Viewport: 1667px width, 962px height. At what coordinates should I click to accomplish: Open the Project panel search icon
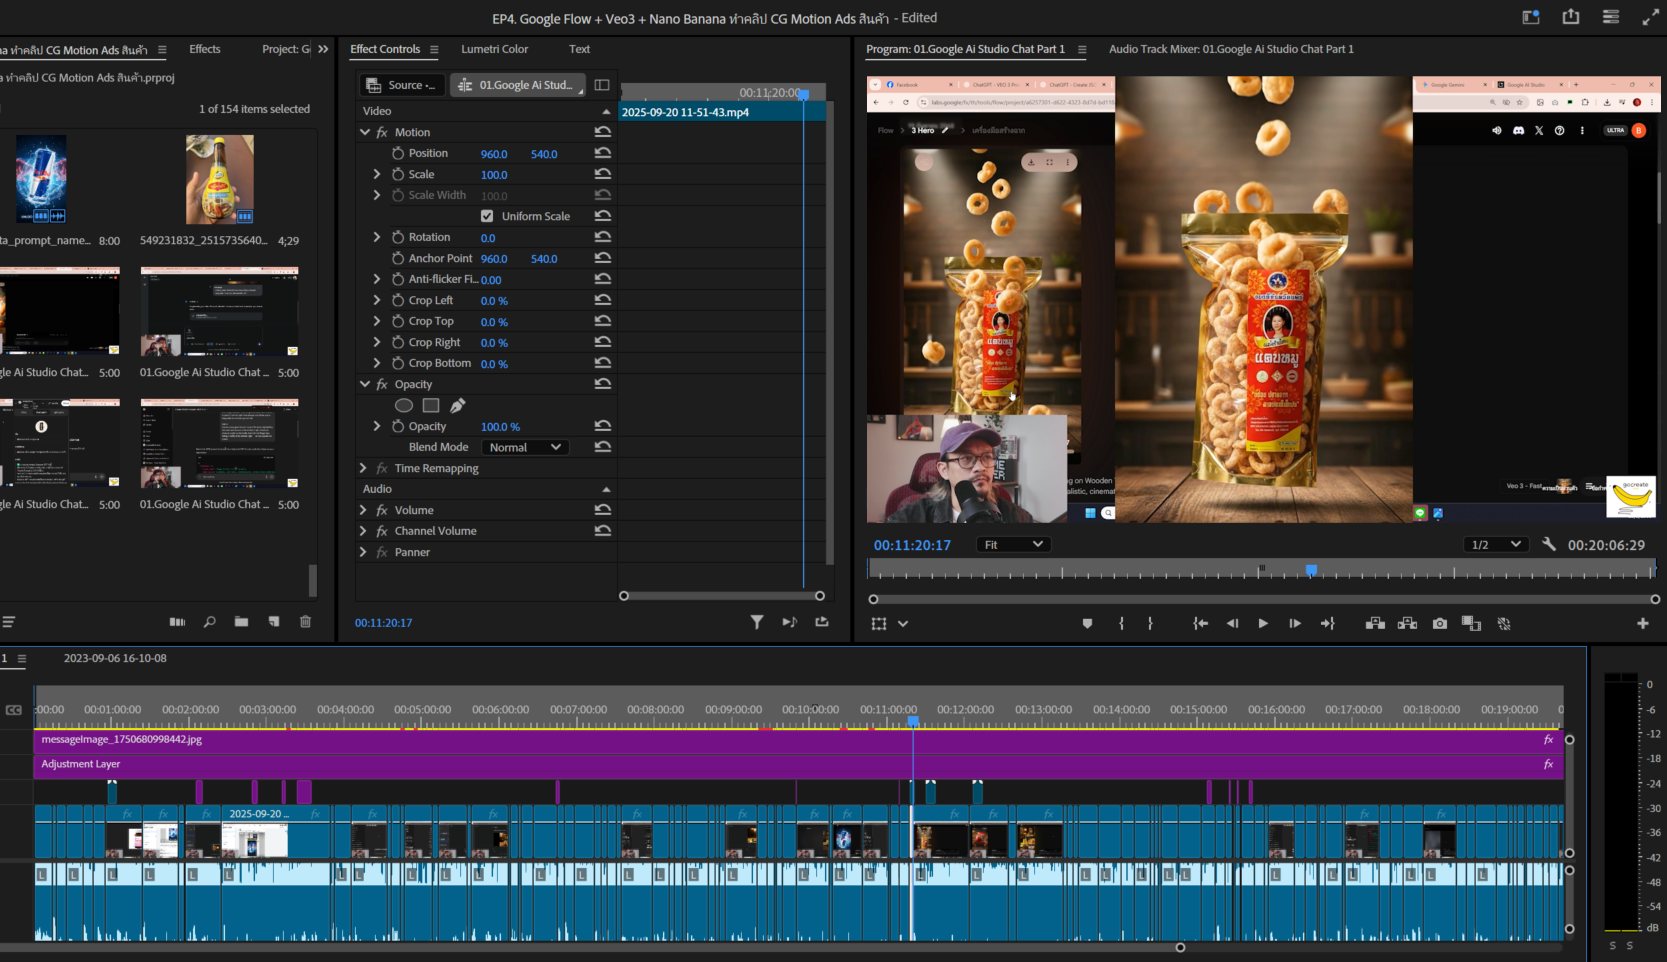point(209,621)
